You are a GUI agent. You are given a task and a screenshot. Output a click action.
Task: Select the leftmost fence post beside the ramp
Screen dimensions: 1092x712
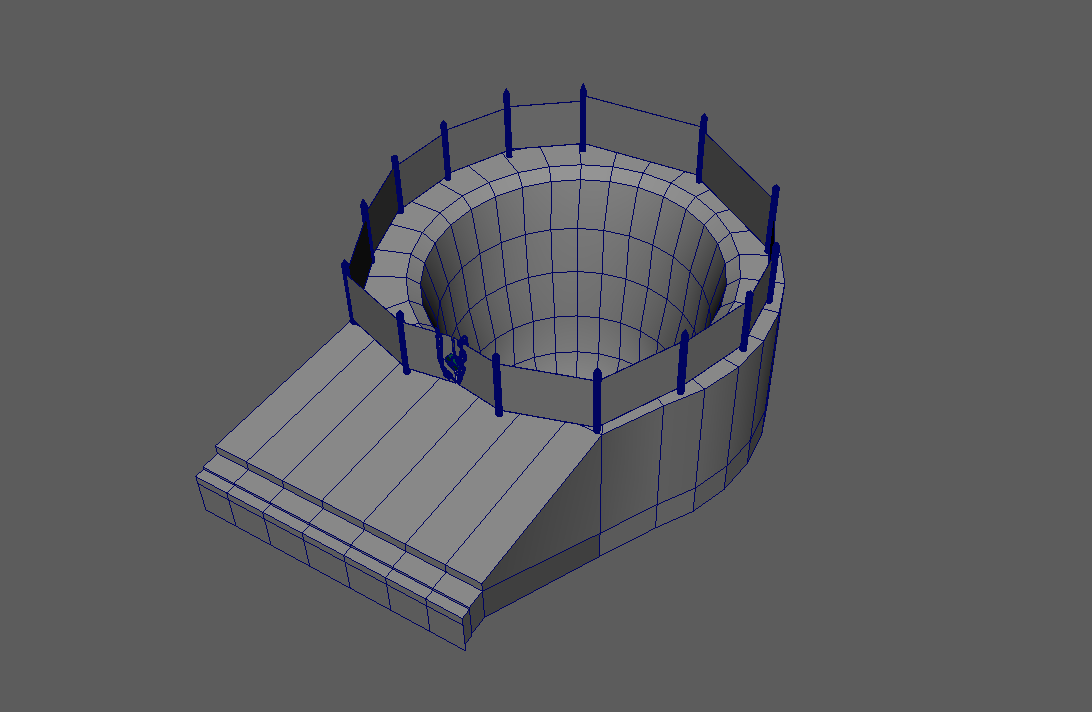(x=348, y=293)
